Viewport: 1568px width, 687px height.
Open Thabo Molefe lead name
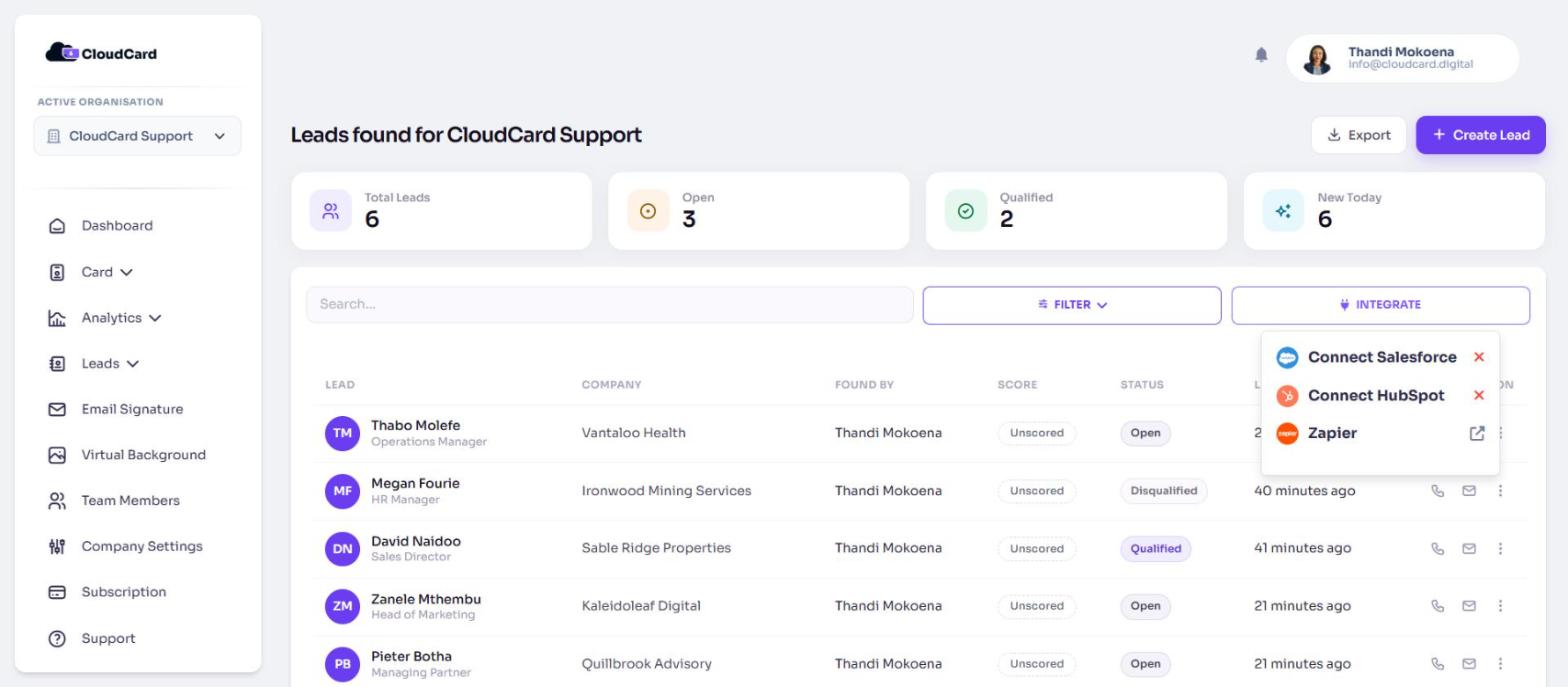pyautogui.click(x=415, y=425)
